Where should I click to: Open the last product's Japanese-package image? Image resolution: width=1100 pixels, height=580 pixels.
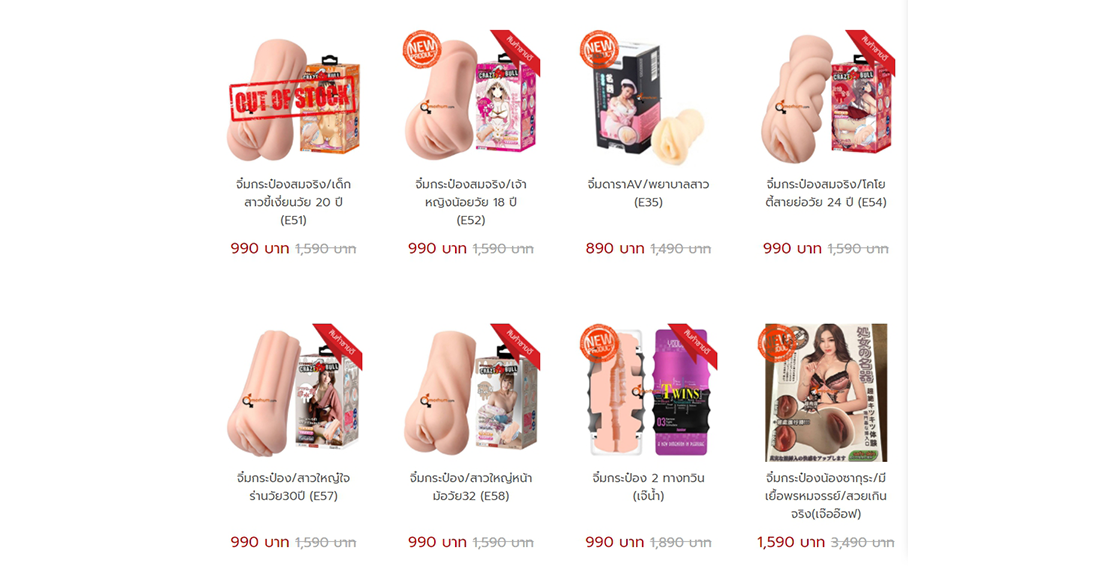point(826,392)
